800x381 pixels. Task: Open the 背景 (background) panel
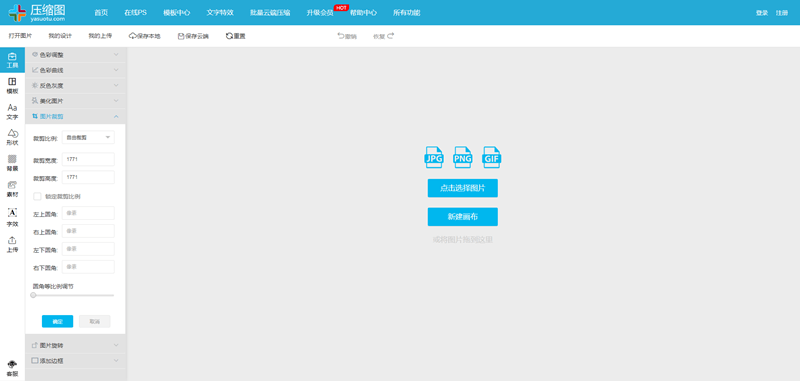[12, 163]
